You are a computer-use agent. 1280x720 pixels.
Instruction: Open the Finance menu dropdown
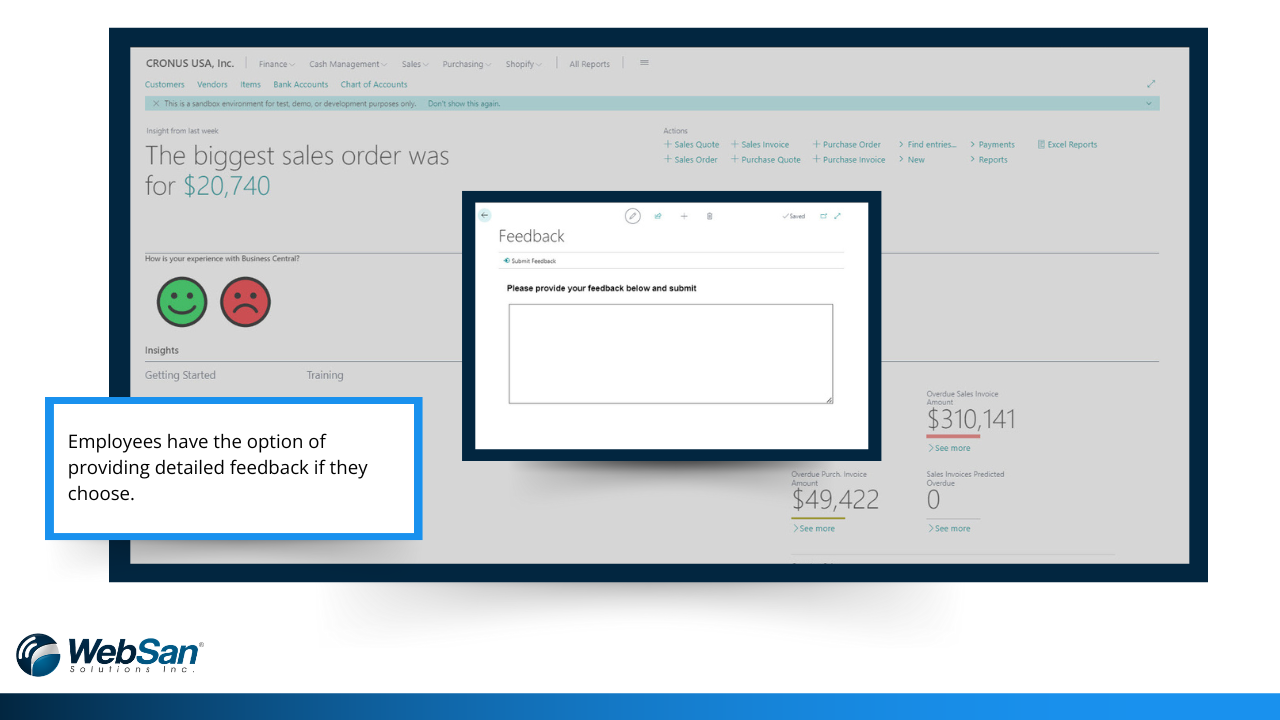coord(277,64)
